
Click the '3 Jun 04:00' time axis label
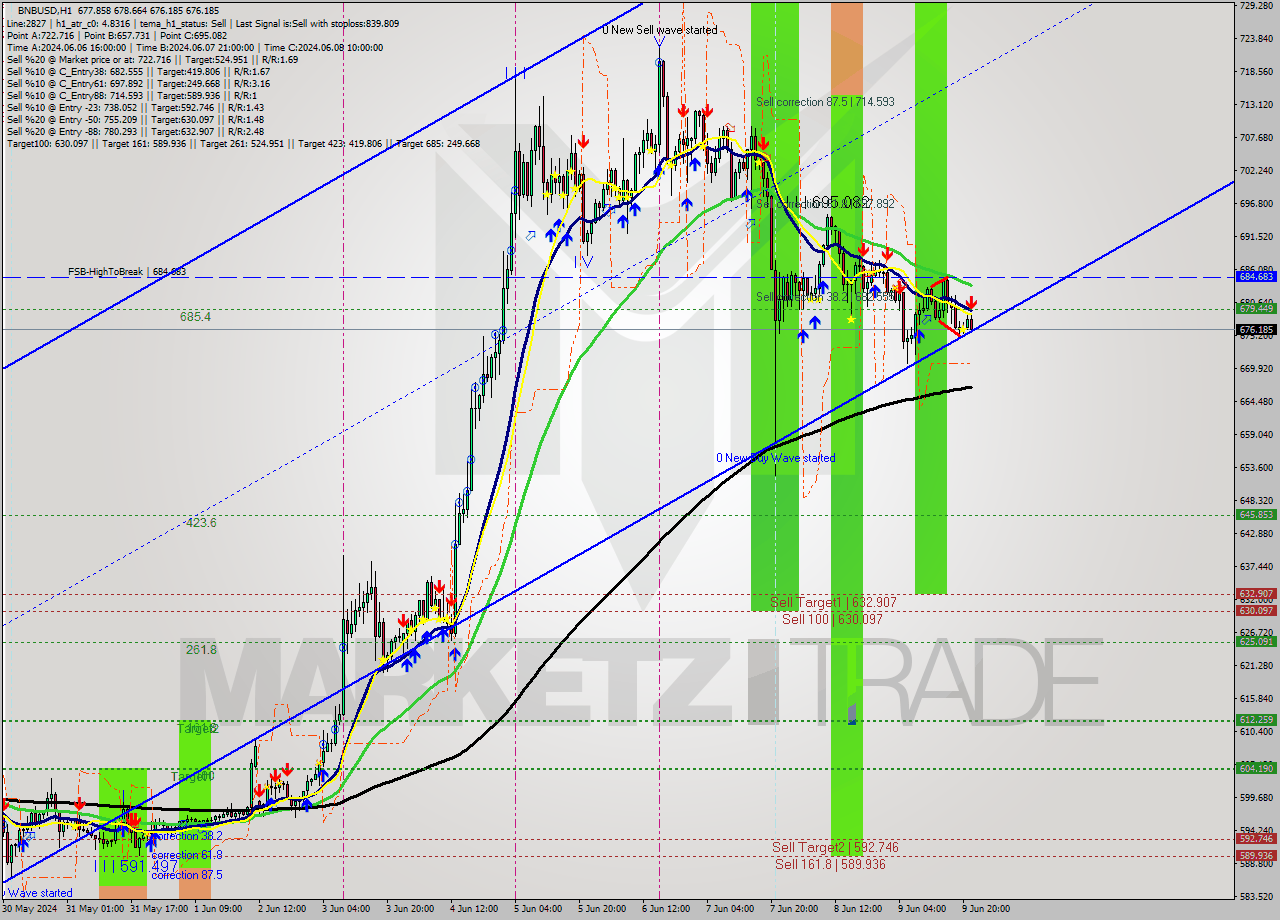point(344,909)
